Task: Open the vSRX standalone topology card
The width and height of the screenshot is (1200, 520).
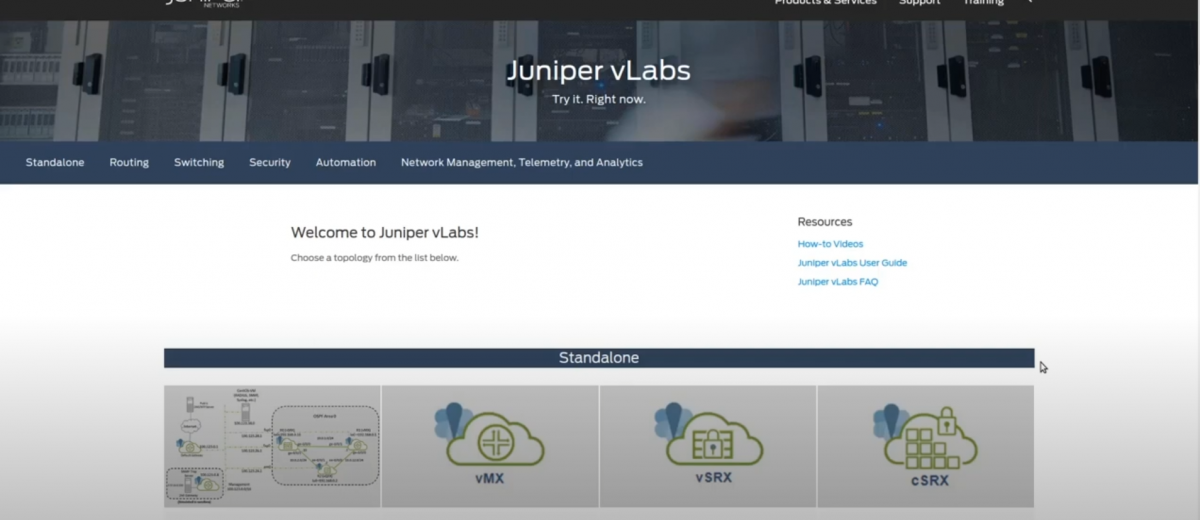Action: click(708, 446)
